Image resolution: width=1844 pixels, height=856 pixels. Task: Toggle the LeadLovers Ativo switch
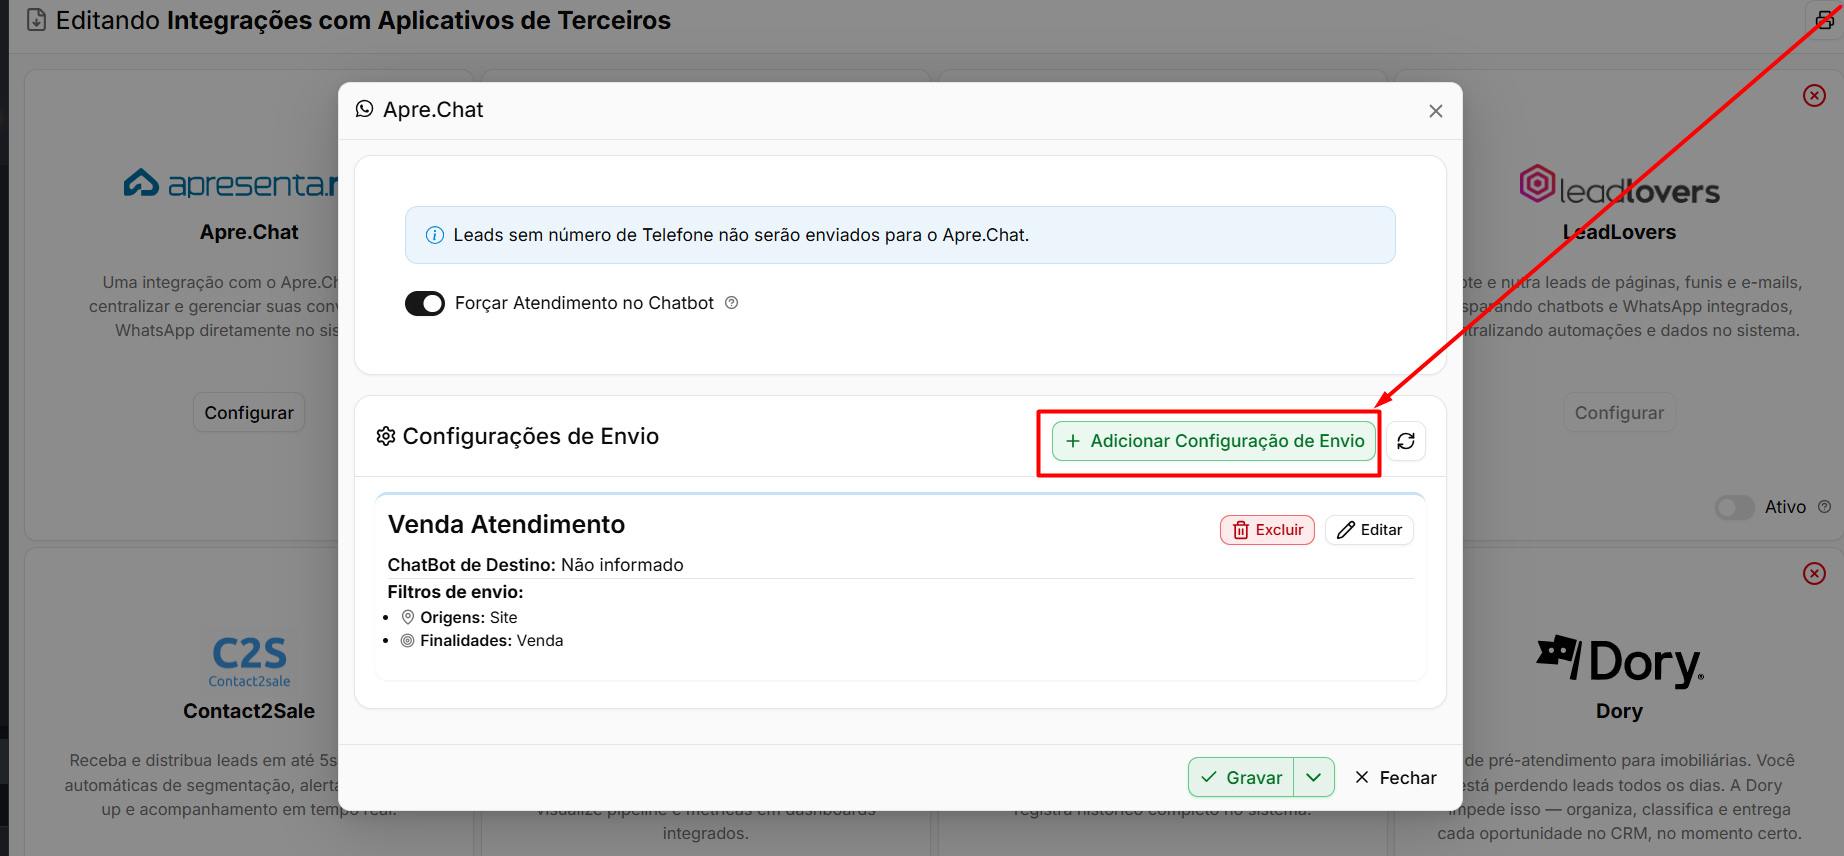point(1735,507)
